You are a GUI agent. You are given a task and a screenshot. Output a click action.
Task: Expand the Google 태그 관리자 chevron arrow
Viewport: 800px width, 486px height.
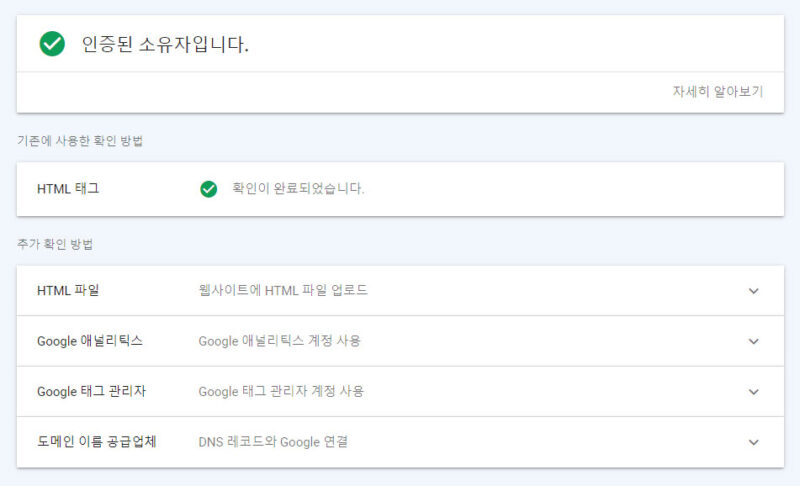pos(754,391)
